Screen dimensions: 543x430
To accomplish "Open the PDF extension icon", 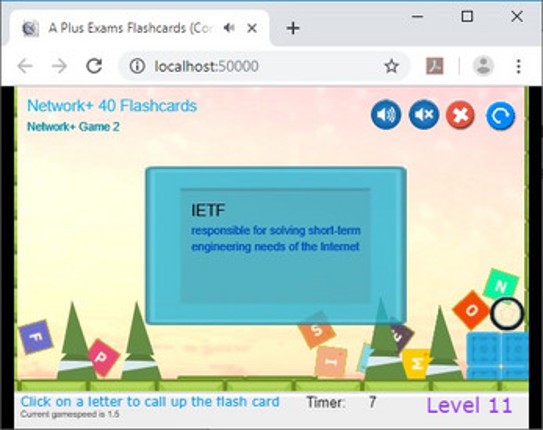I will click(435, 66).
